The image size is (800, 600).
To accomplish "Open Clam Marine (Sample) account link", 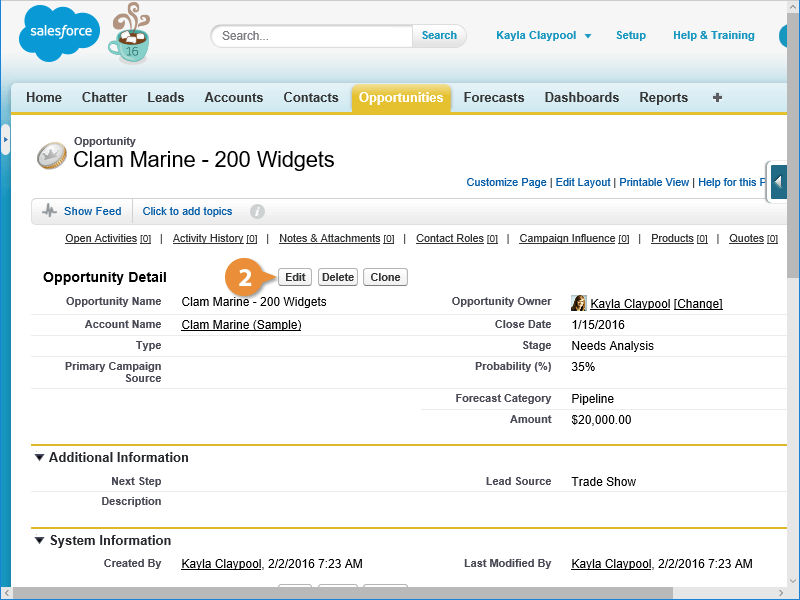I will coord(241,324).
